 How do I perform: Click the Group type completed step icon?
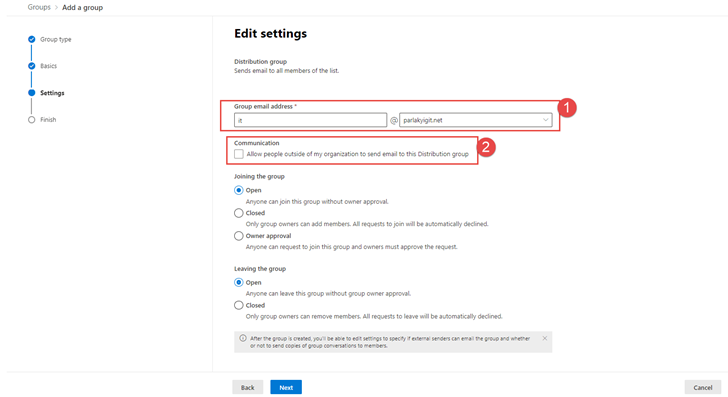click(32, 39)
